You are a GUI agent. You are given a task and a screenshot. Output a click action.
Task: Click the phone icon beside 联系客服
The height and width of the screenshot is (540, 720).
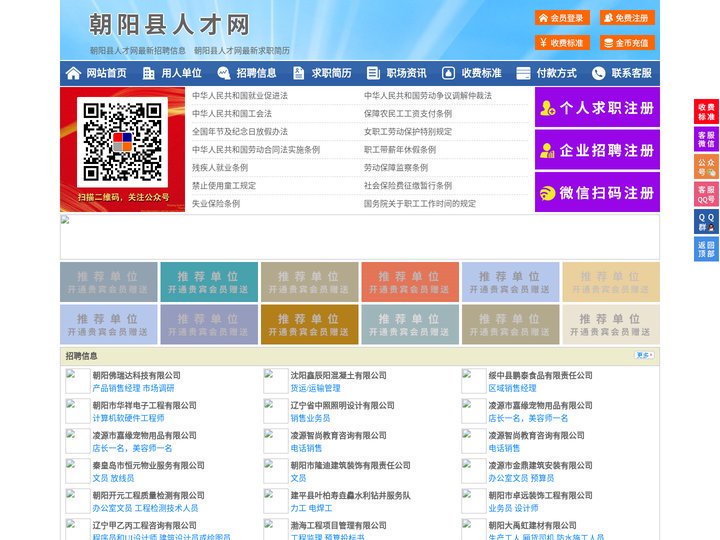[x=598, y=73]
